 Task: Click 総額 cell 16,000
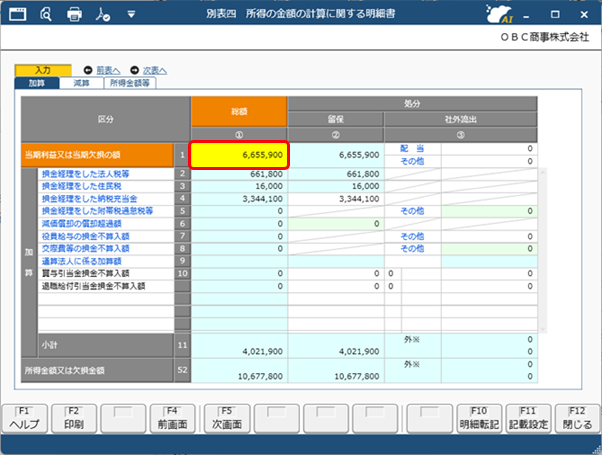click(x=239, y=186)
